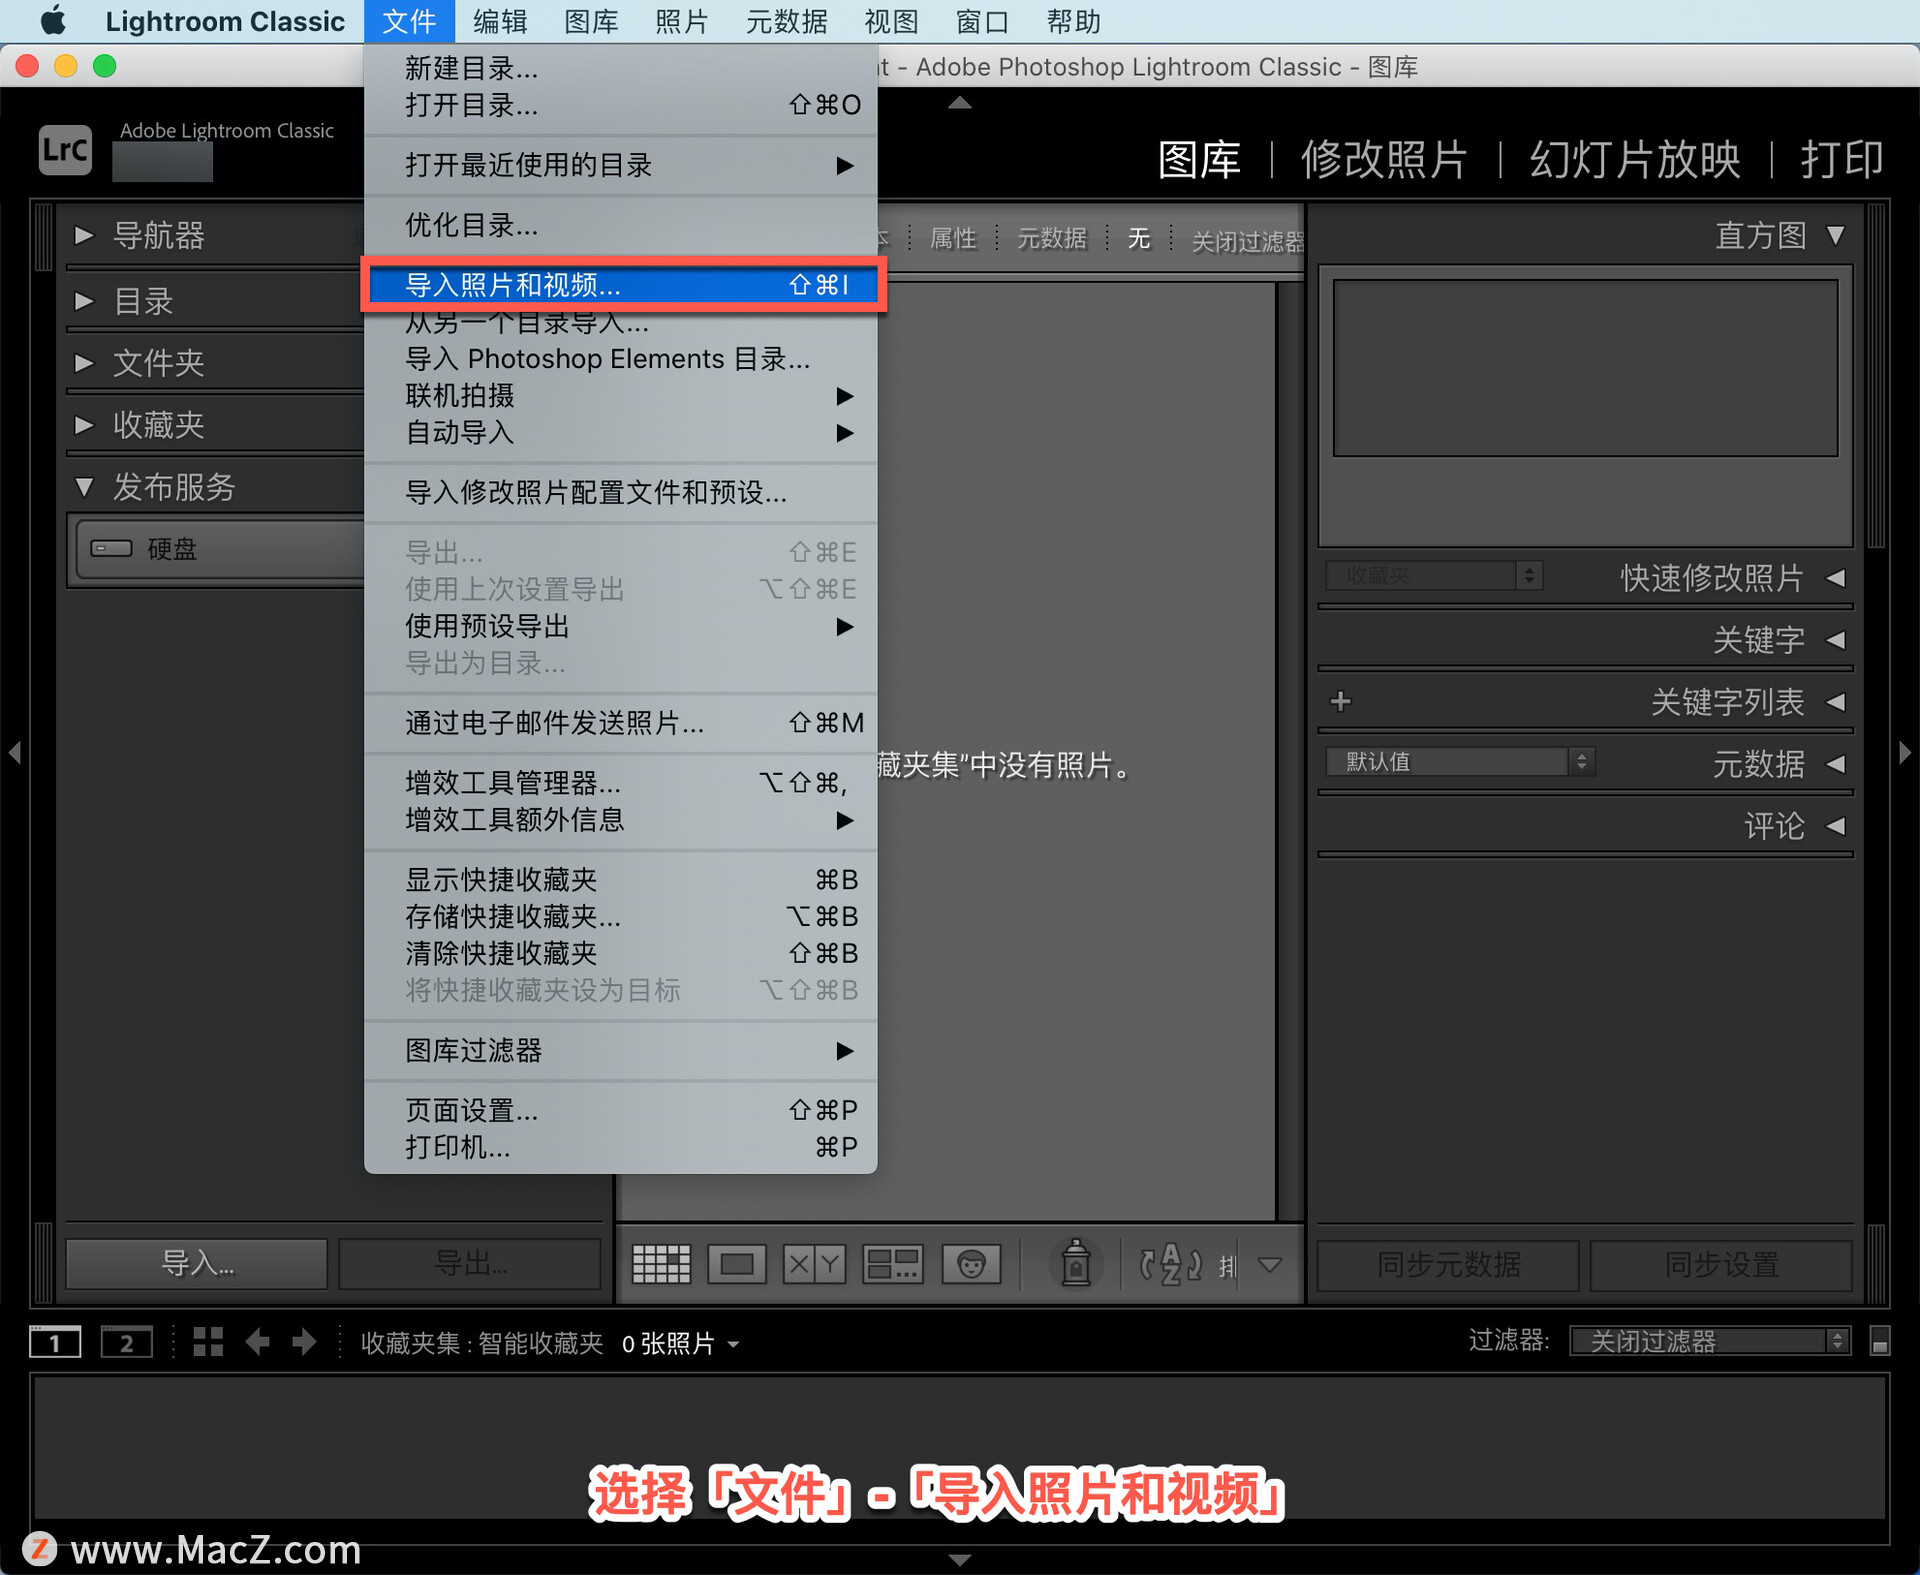Open Survey view icon
The width and height of the screenshot is (1920, 1575).
(x=892, y=1264)
